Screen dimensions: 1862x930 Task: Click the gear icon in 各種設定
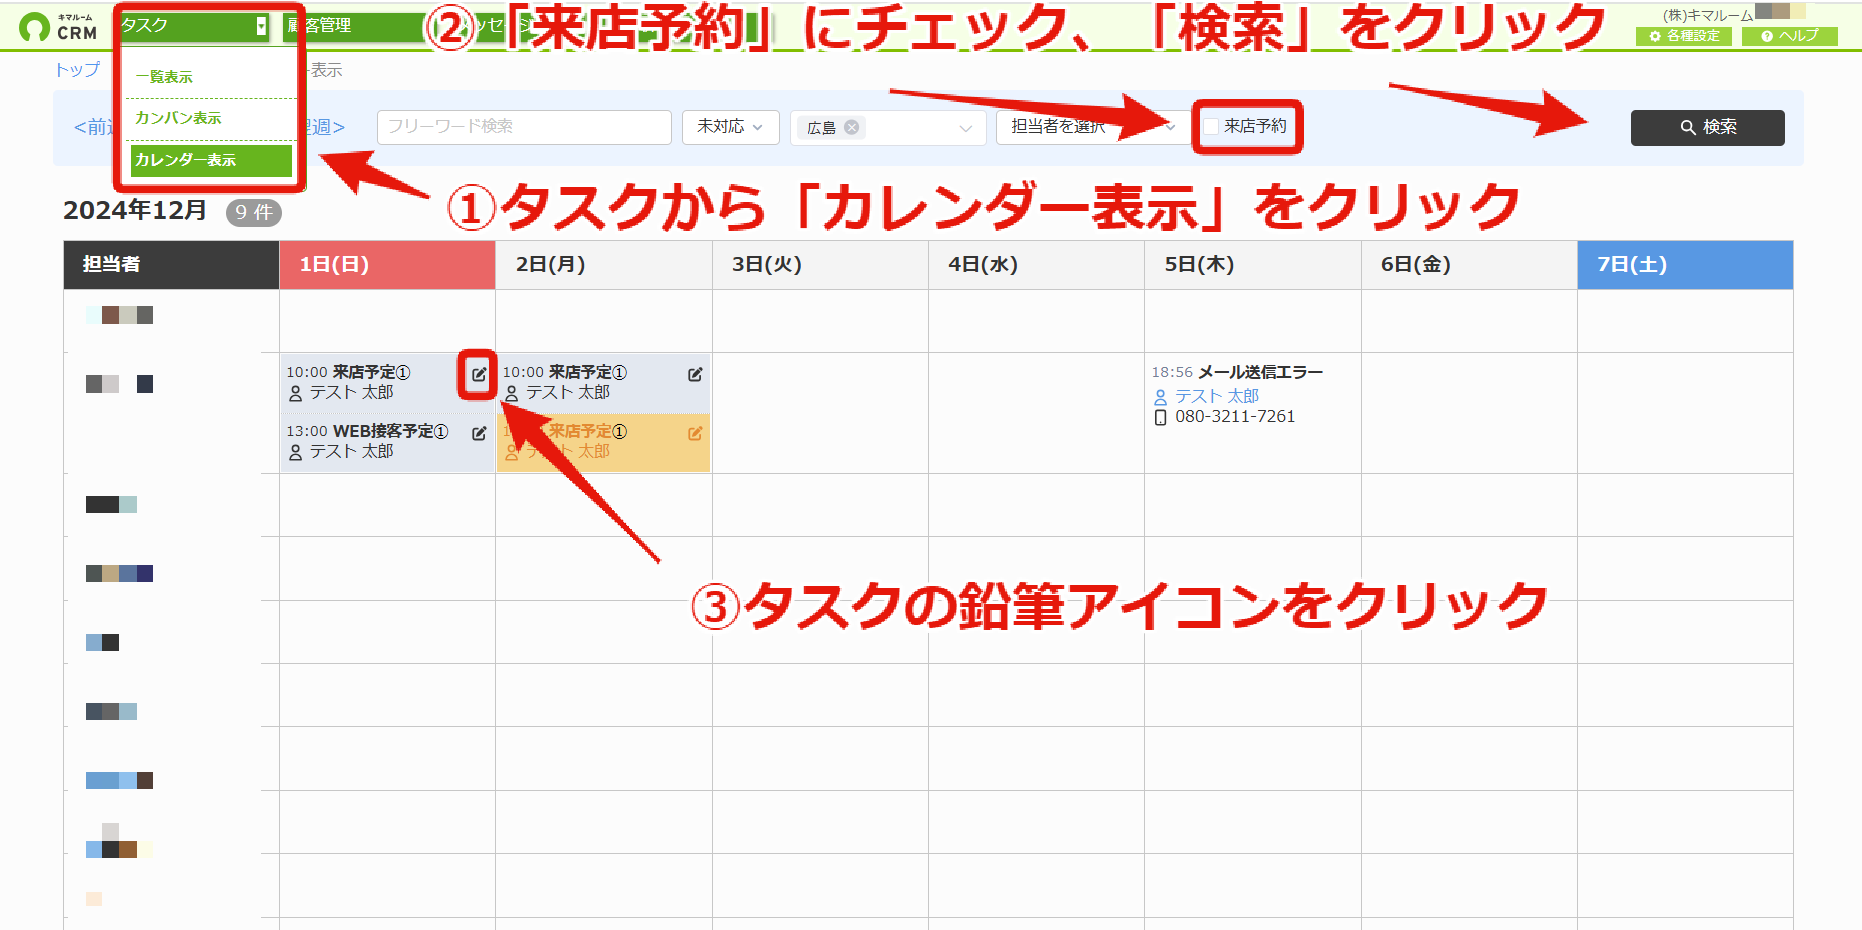pos(1655,36)
